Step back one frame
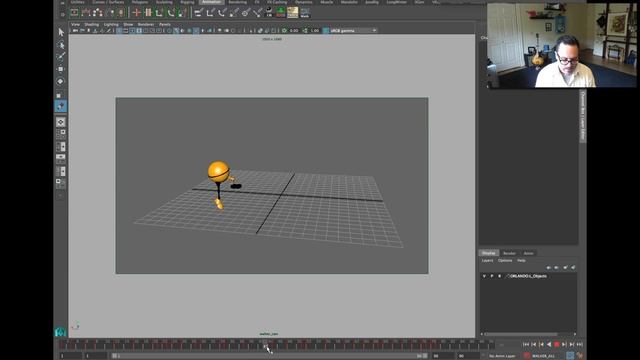This screenshot has height=360, width=640. pyautogui.click(x=533, y=345)
